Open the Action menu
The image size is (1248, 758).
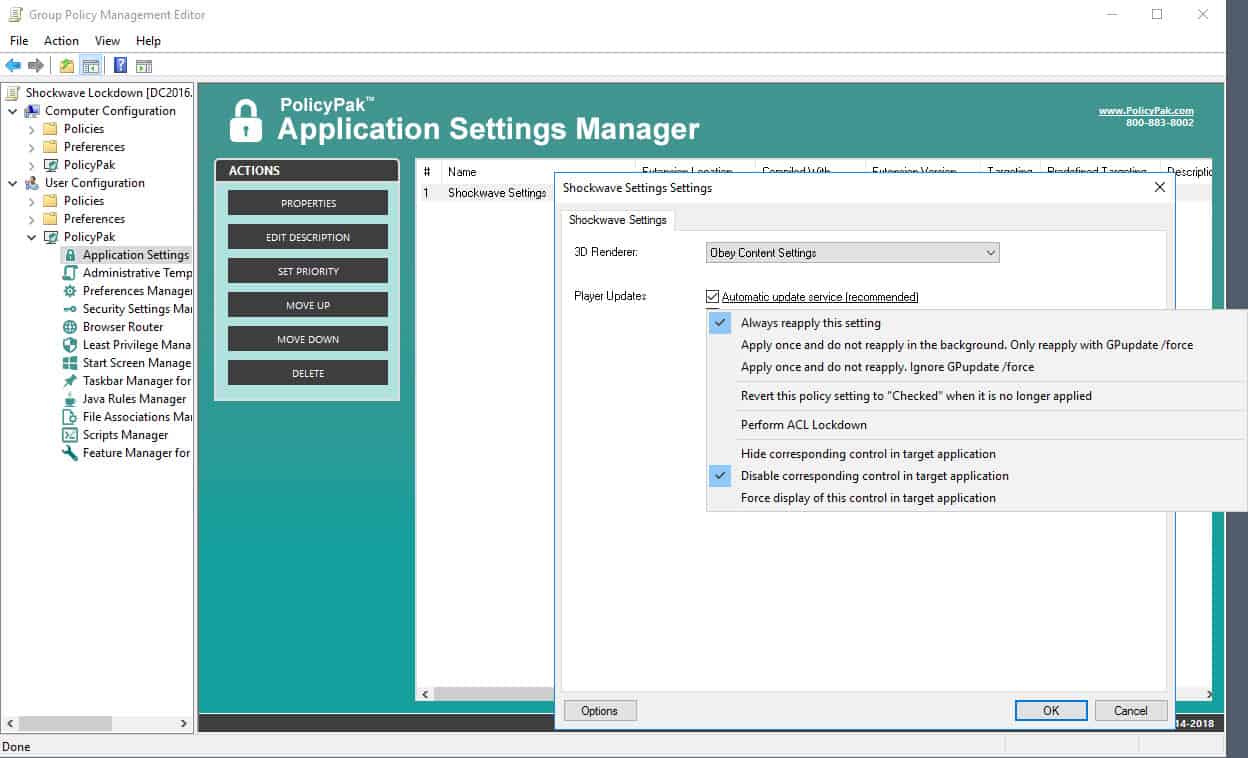pos(61,41)
